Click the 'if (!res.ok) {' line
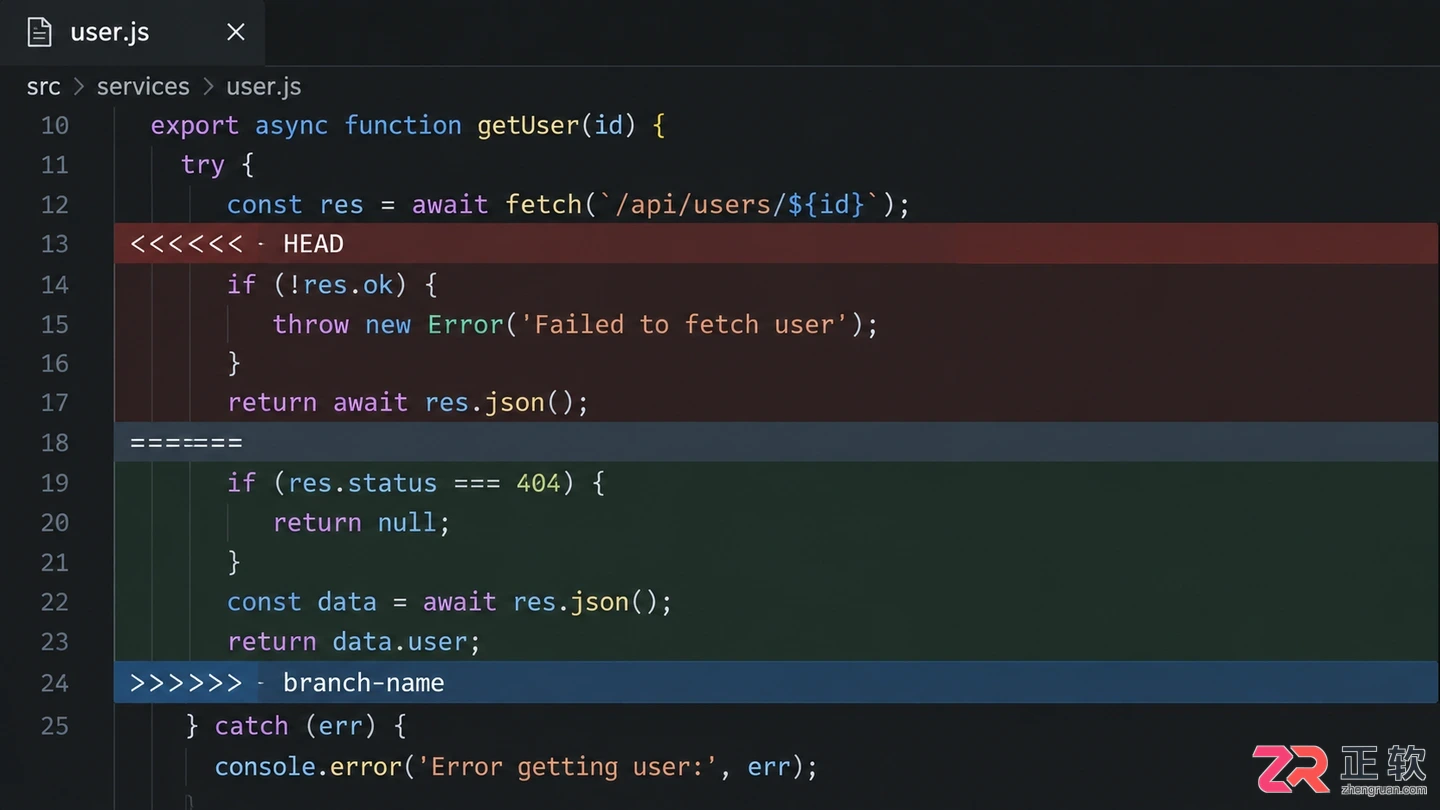Viewport: 1440px width, 810px height. coord(332,285)
